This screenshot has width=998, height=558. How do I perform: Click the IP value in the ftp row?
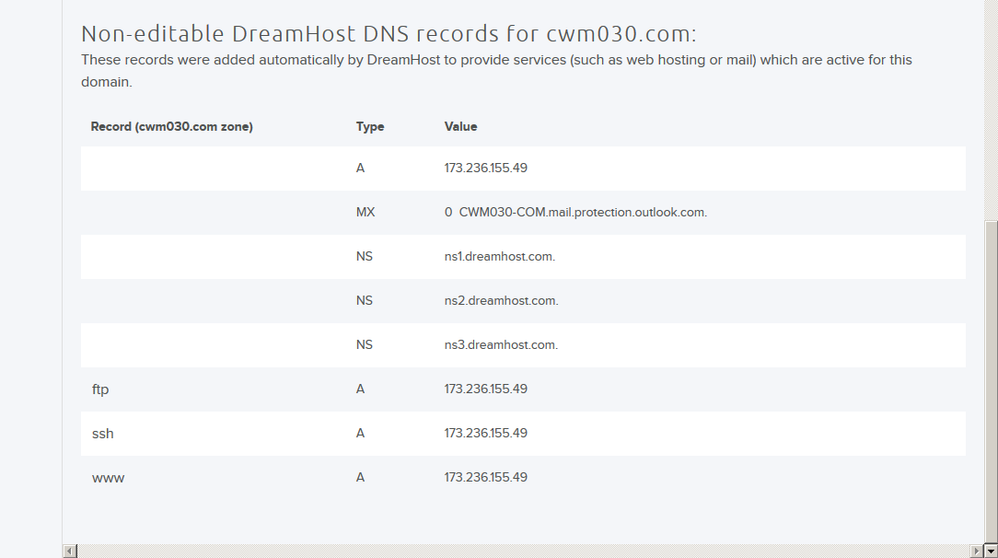click(x=486, y=389)
